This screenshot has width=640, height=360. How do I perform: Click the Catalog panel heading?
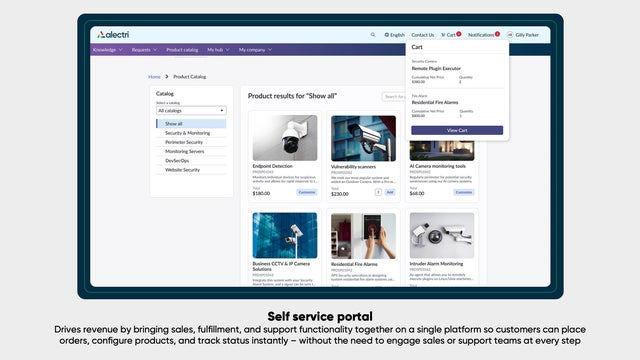[x=165, y=93]
